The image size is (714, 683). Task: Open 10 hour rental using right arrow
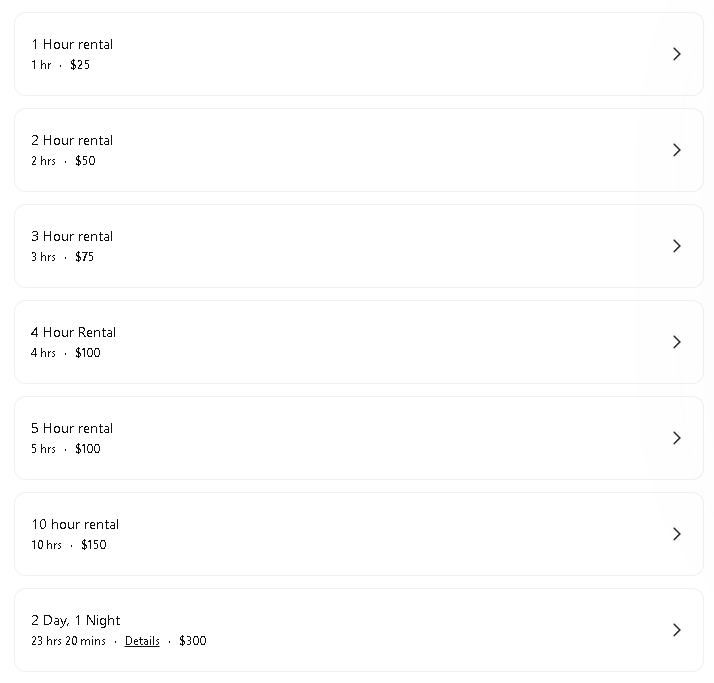coord(677,534)
